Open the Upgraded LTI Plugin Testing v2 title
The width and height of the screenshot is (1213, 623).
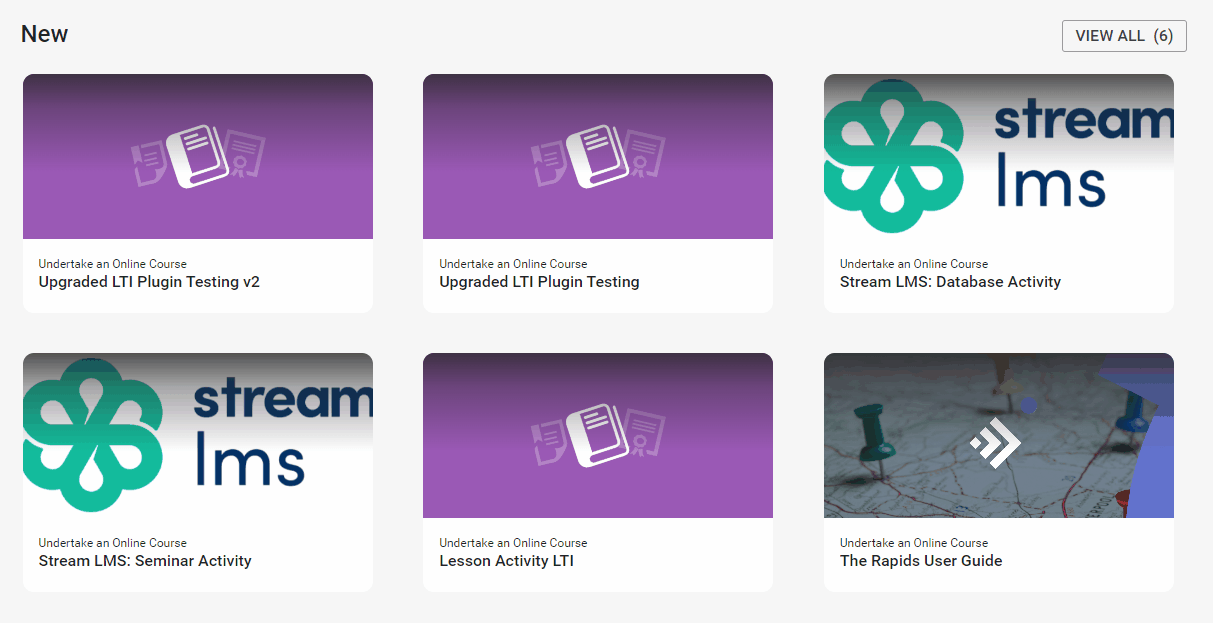tap(149, 282)
